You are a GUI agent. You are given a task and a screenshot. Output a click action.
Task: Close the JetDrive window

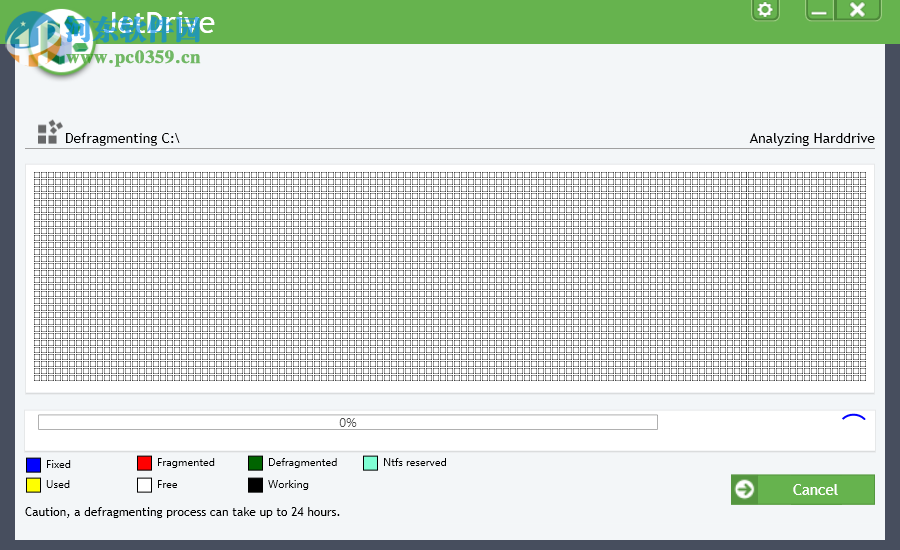(858, 9)
